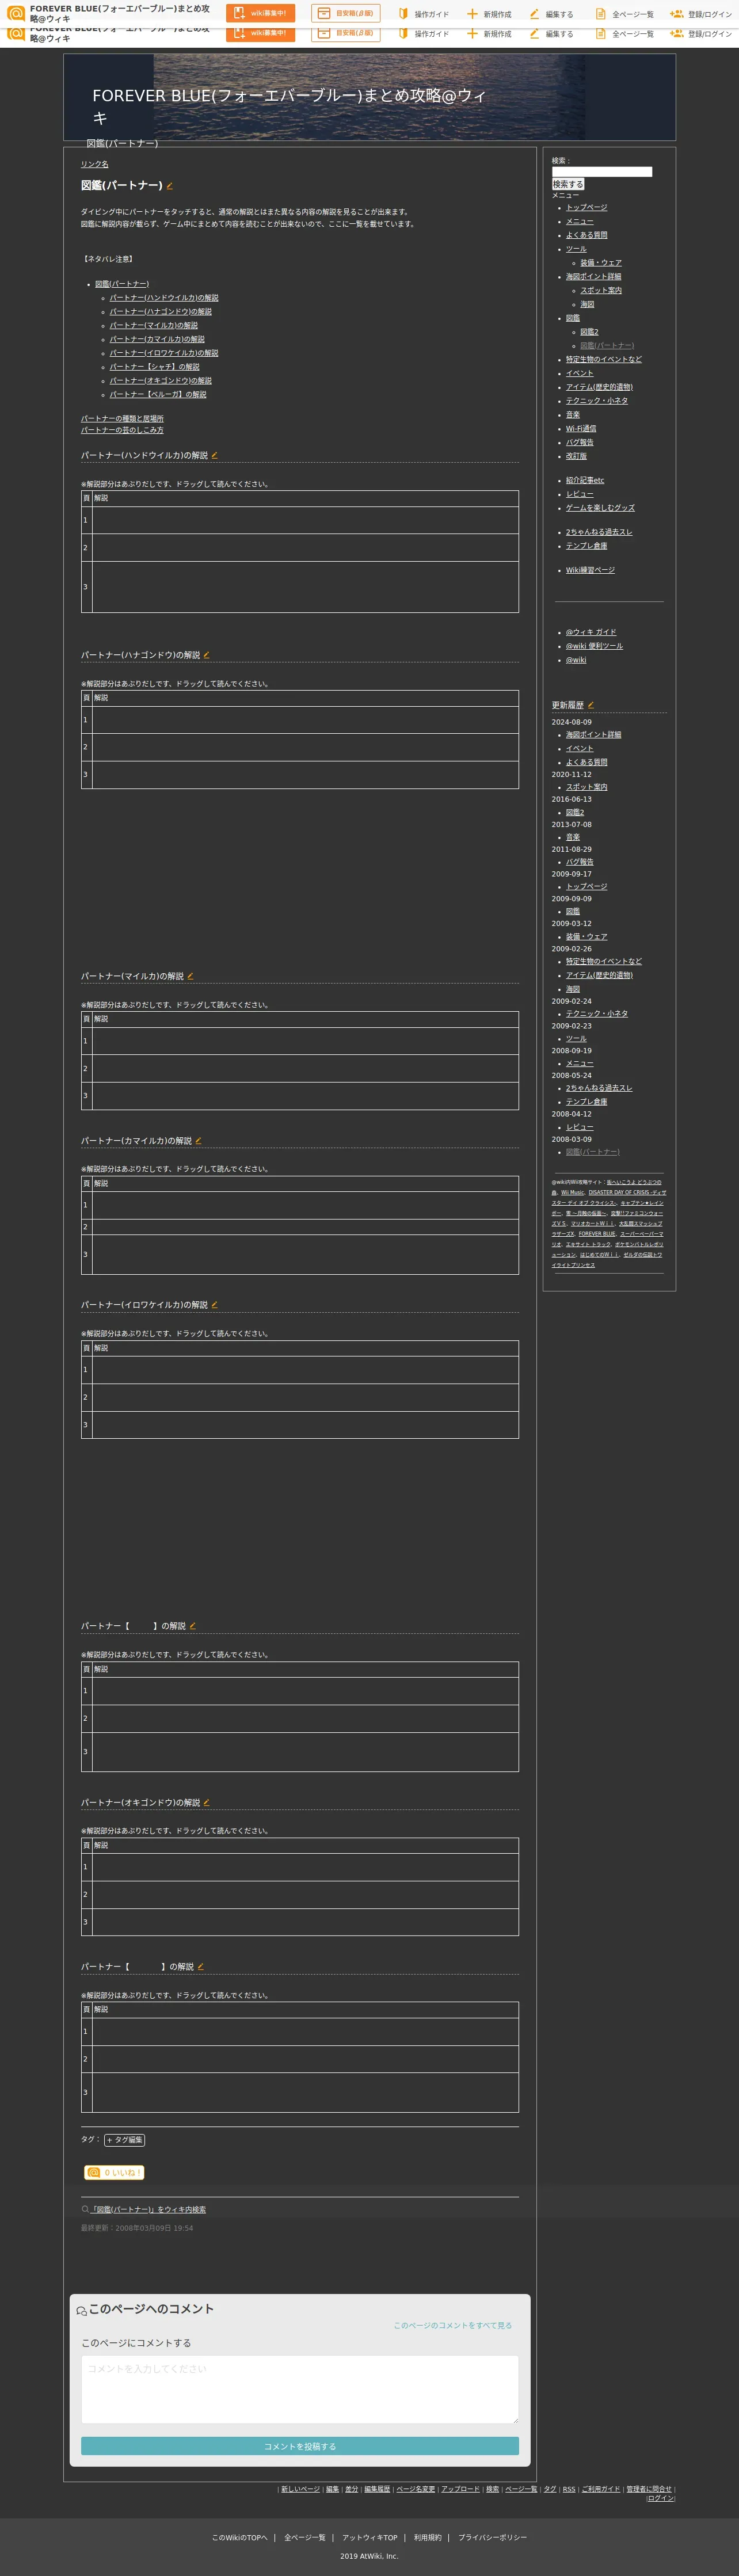Click the + タグ編集 button

point(124,2140)
